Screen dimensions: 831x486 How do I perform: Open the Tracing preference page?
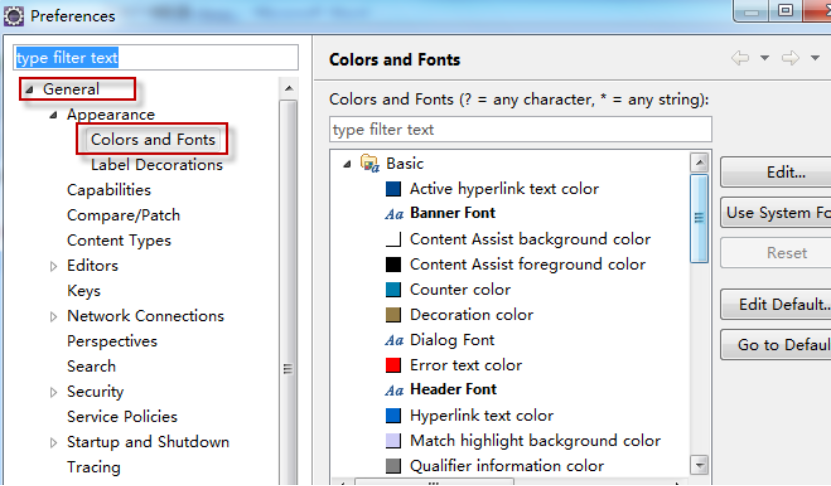[x=93, y=467]
